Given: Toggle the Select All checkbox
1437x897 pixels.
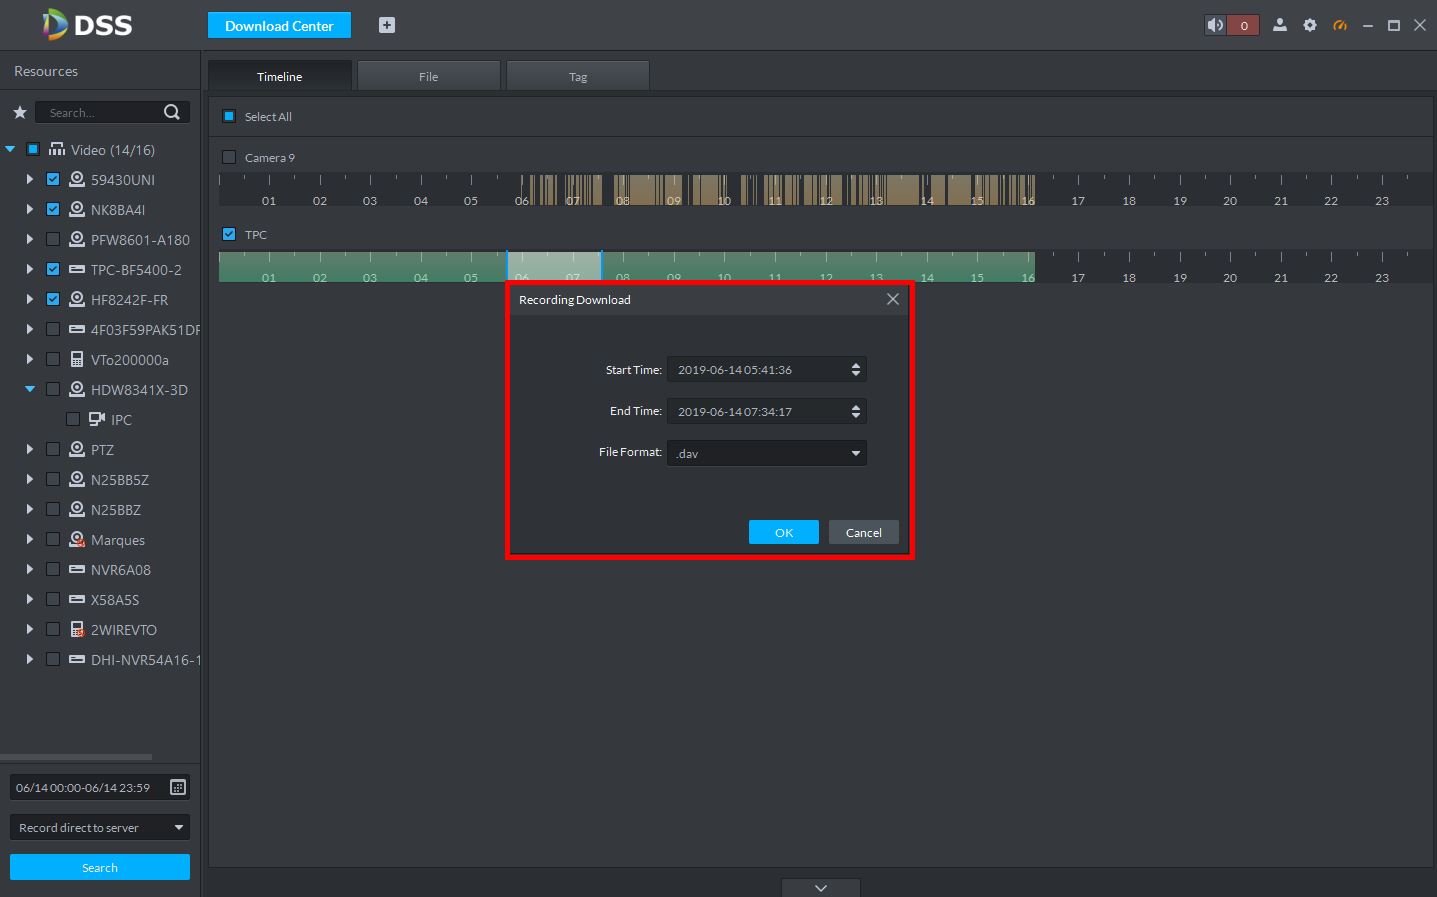Looking at the screenshot, I should tap(229, 116).
